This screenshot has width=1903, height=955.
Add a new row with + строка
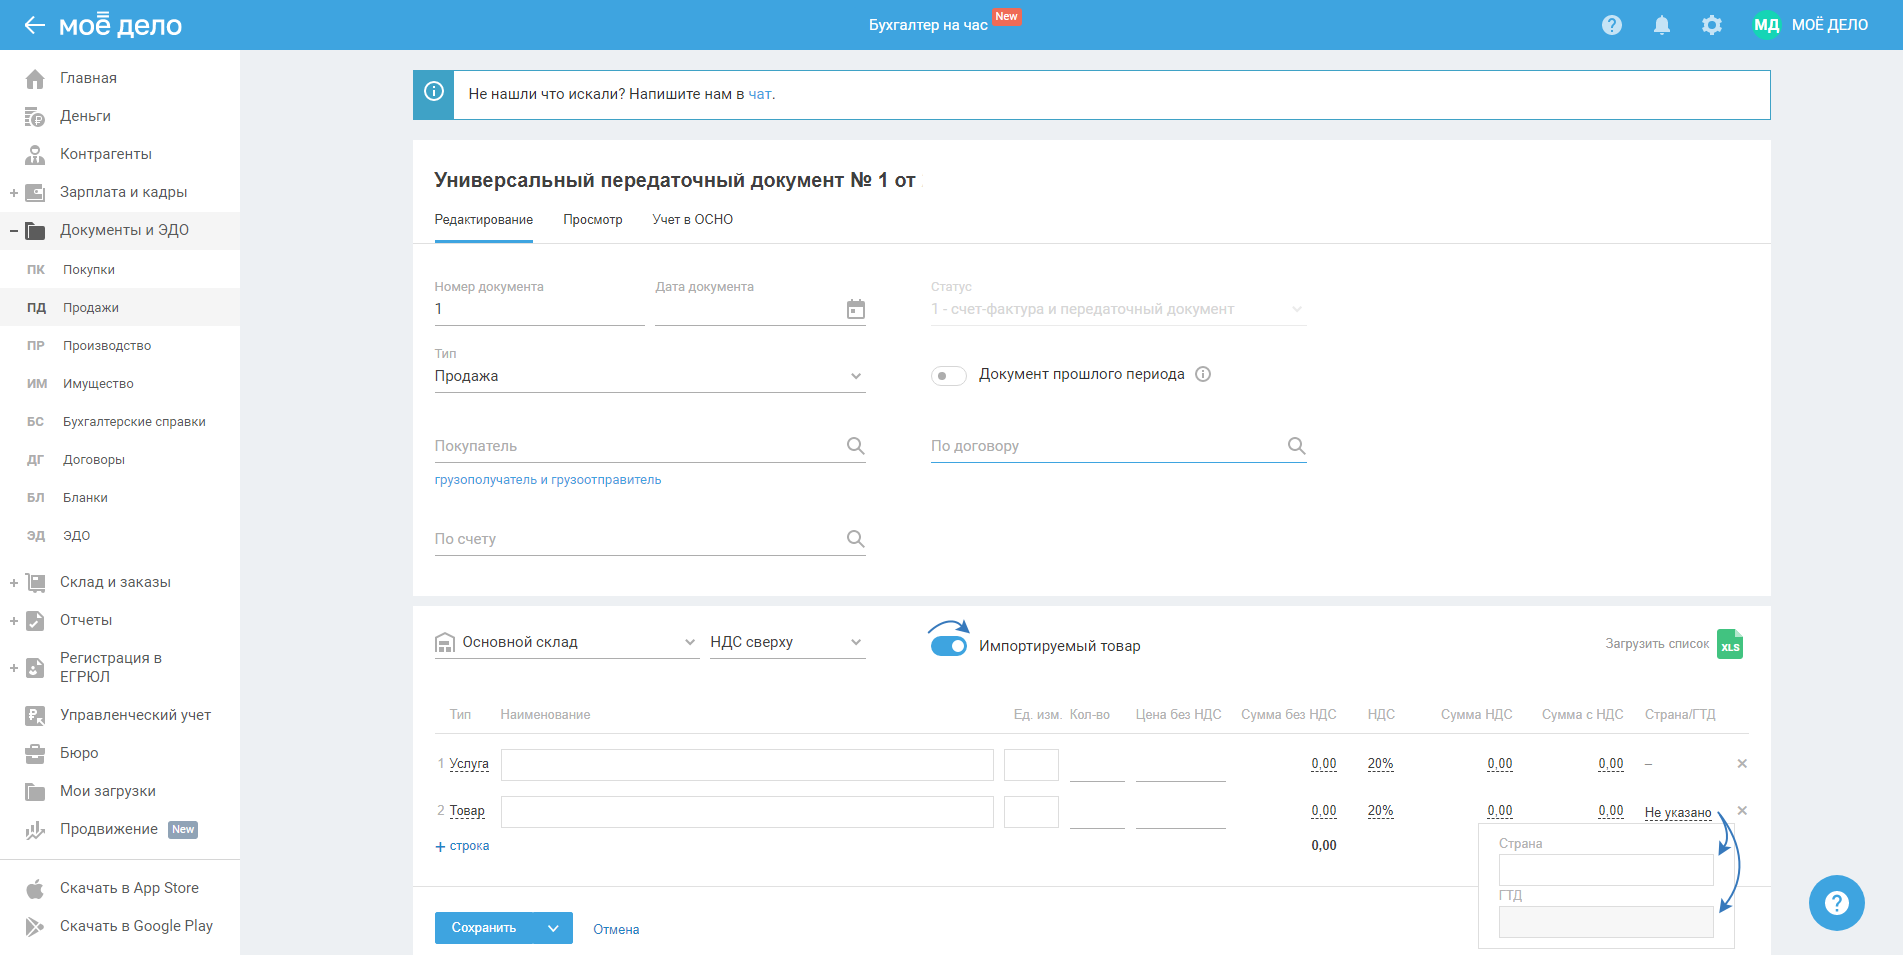462,846
